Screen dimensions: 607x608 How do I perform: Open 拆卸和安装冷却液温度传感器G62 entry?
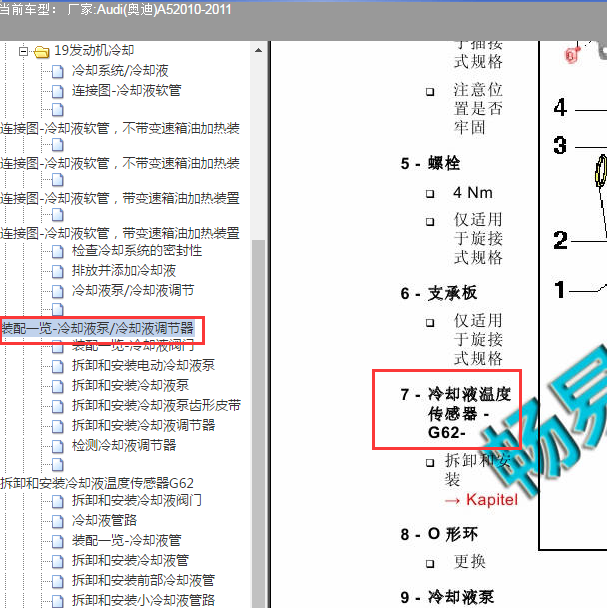click(97, 483)
